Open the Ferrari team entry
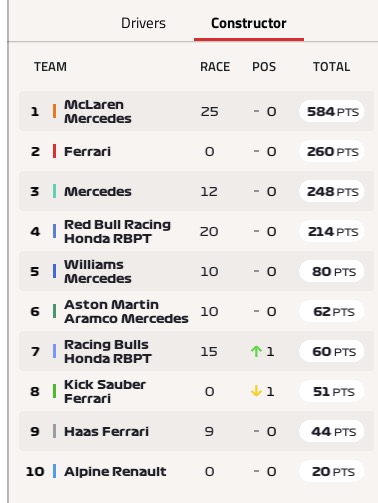Viewport: 378px width, 503px height. pos(196,151)
